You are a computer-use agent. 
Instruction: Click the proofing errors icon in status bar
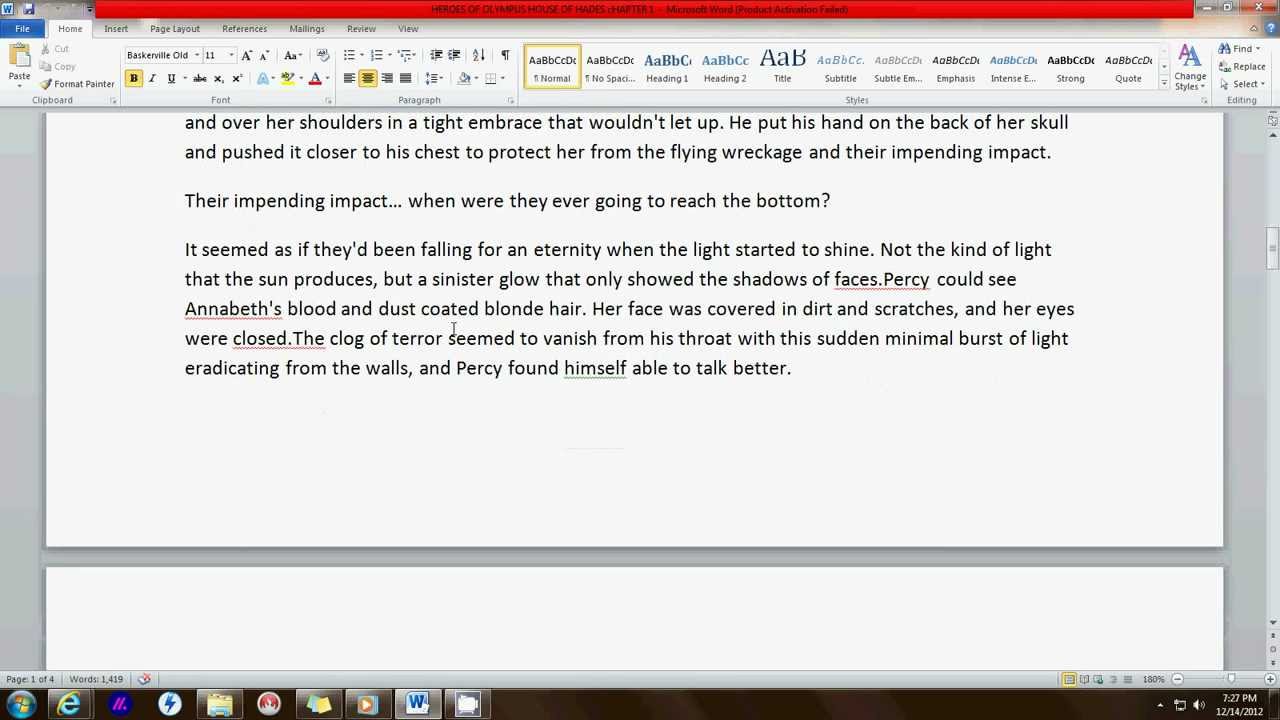(144, 679)
